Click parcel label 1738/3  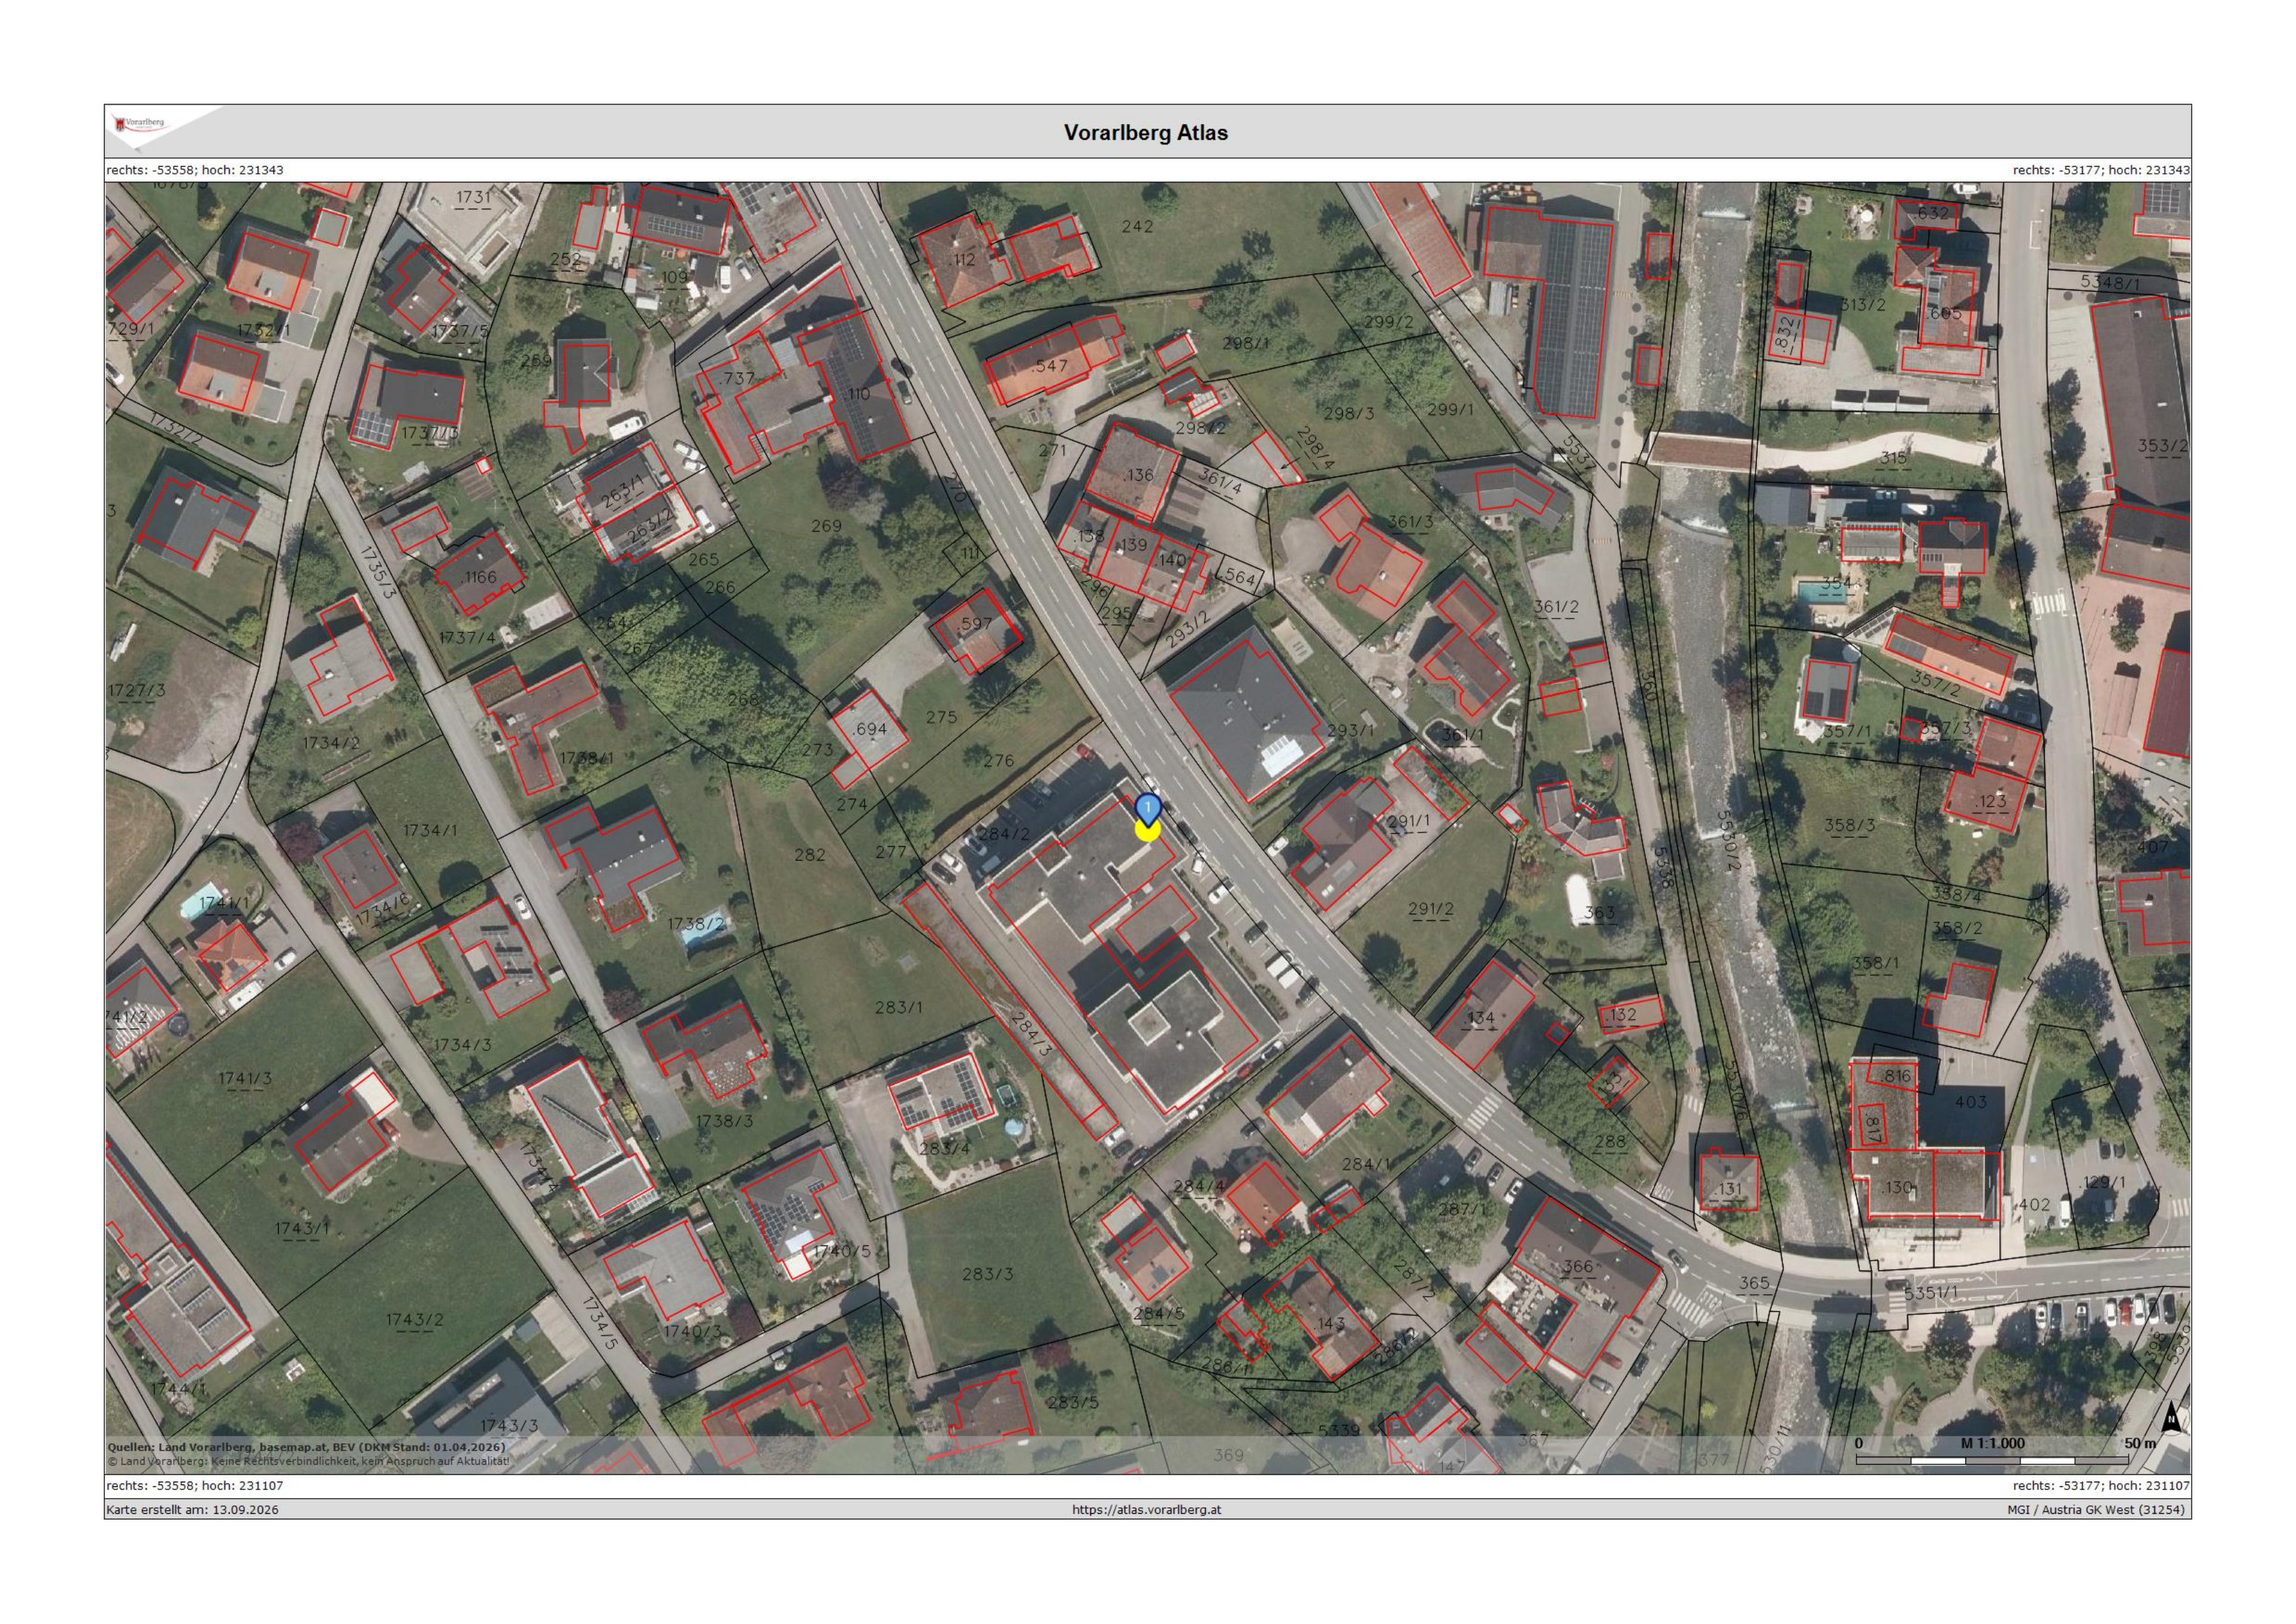[725, 1121]
